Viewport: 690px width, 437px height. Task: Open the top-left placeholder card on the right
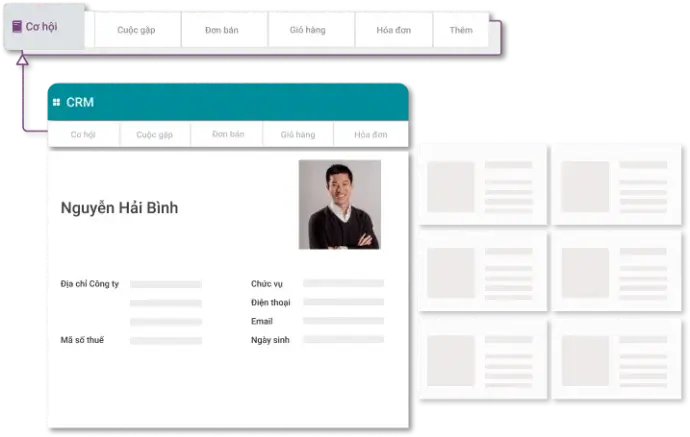482,185
